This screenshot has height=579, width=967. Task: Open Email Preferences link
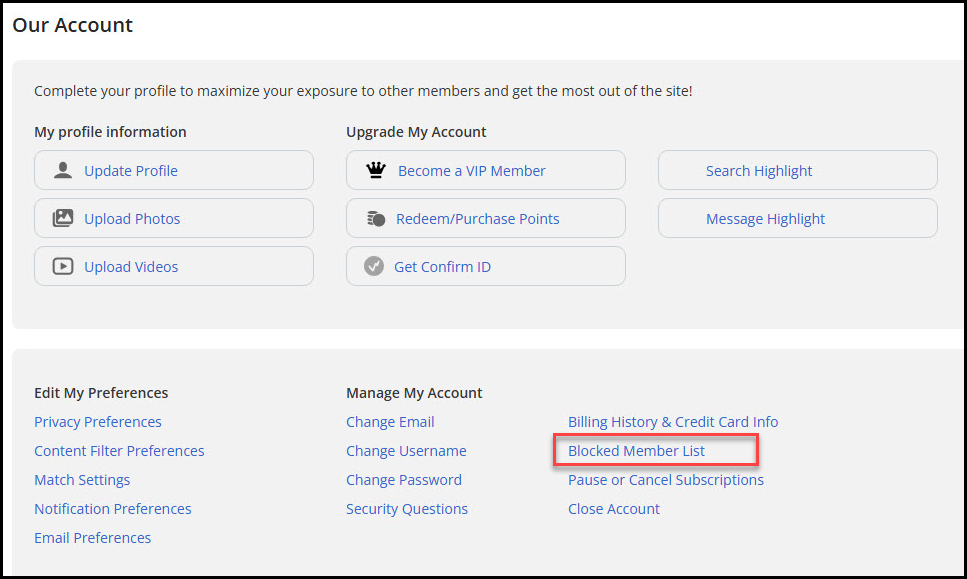(93, 538)
